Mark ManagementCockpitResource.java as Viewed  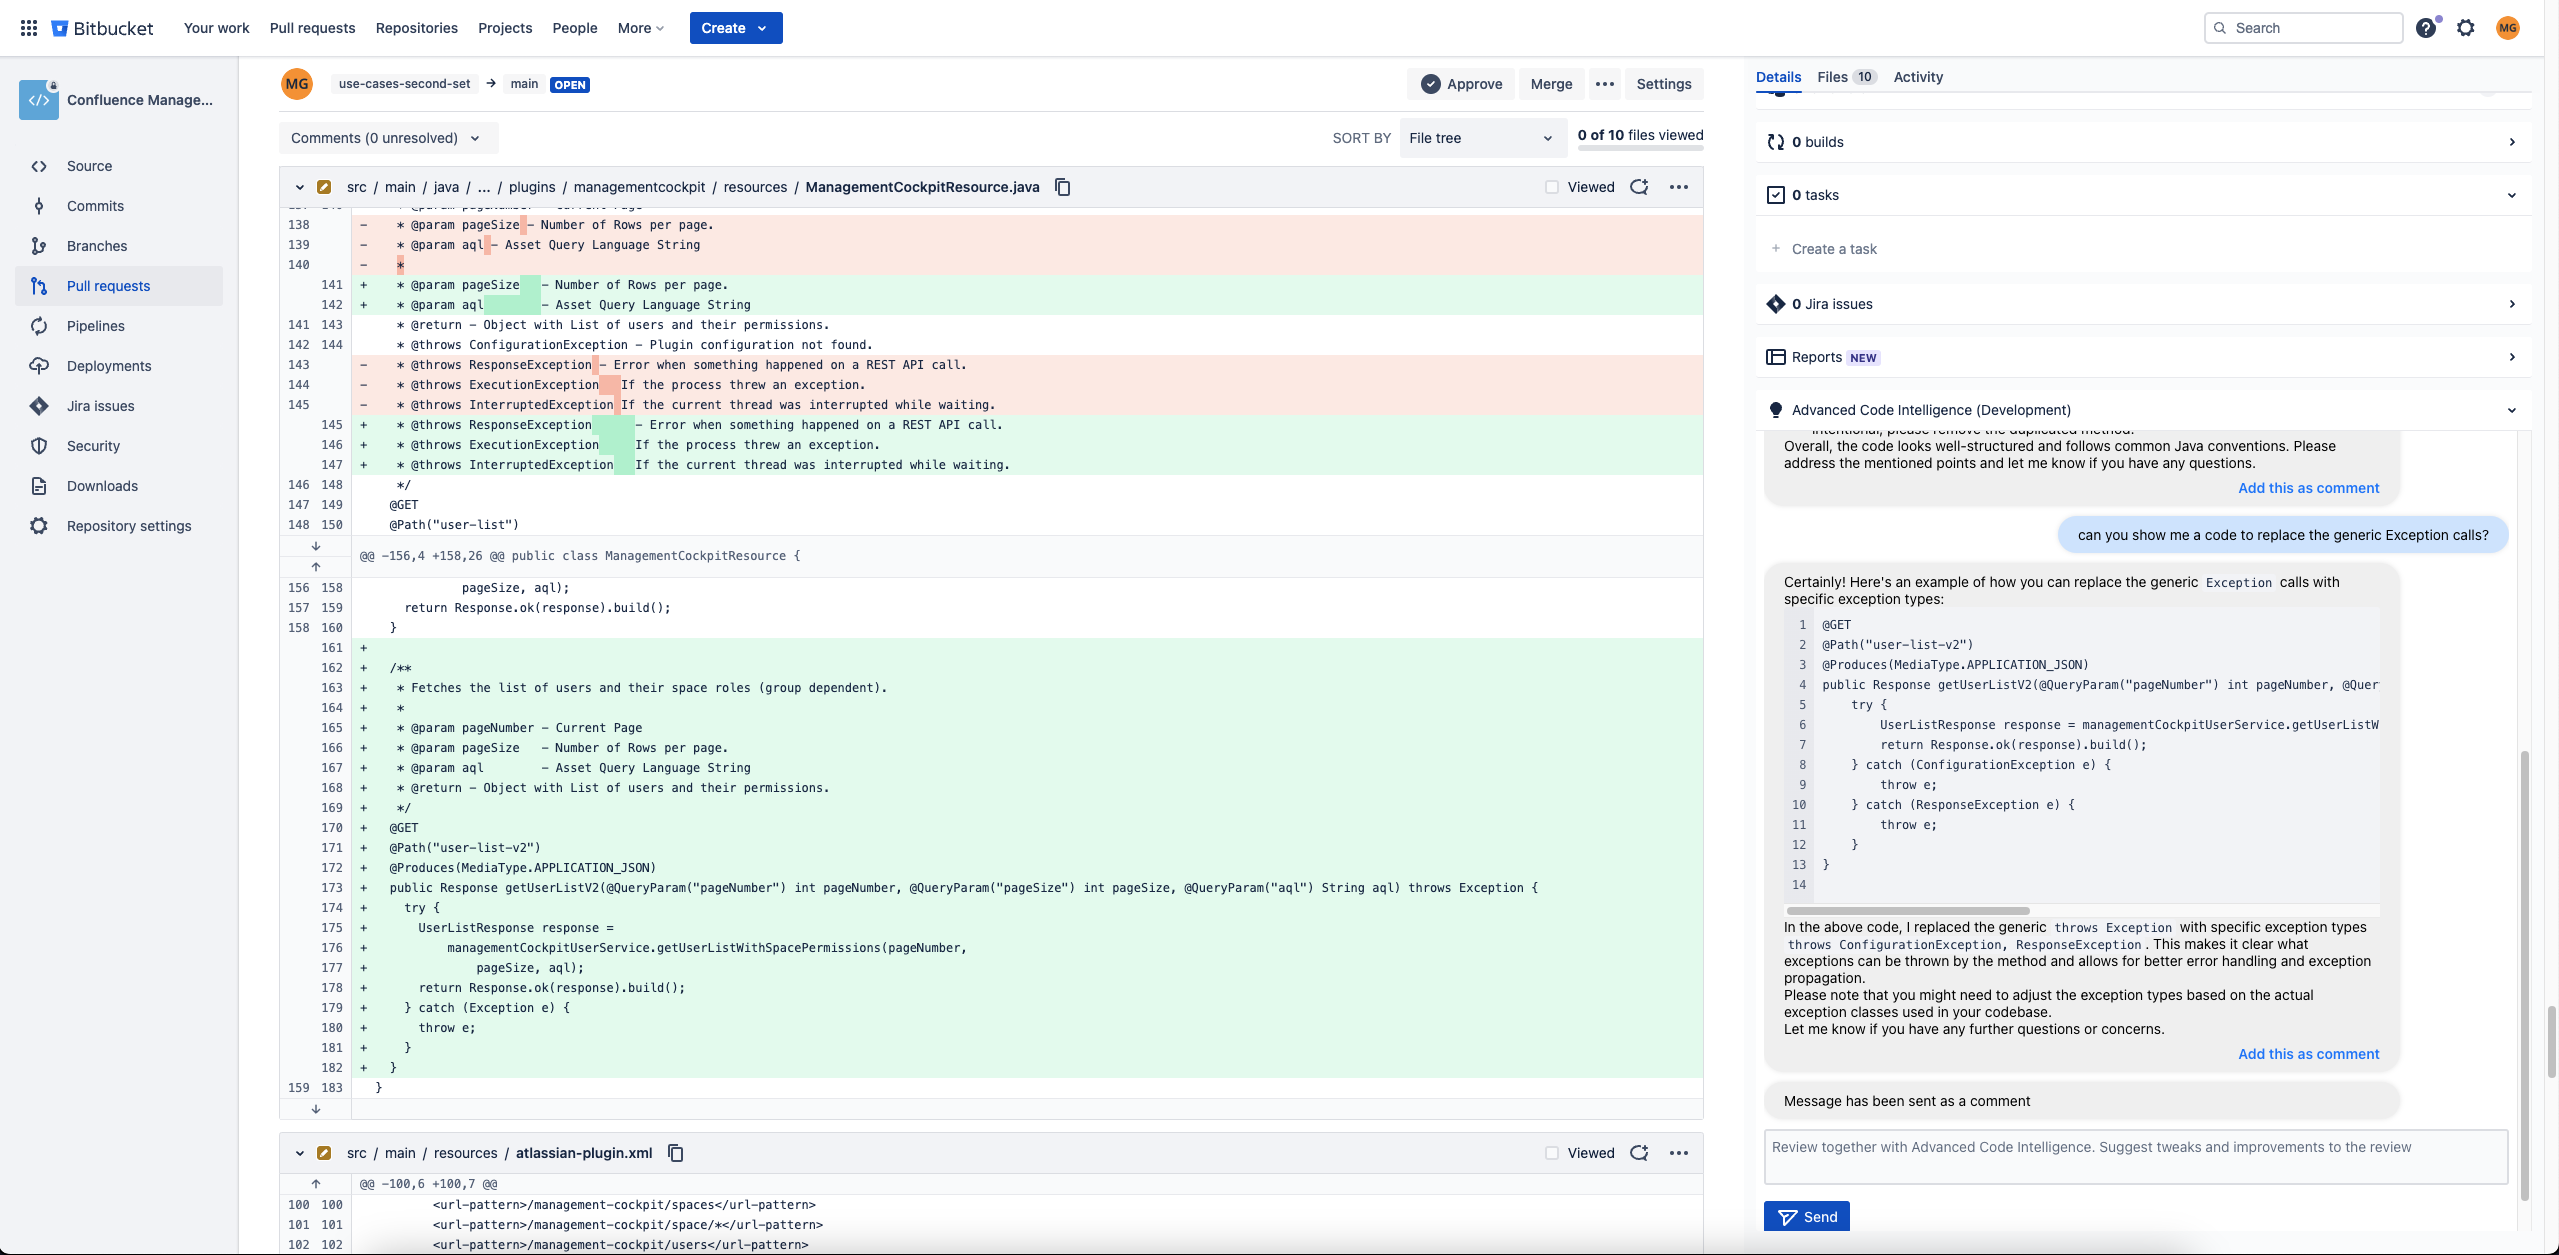(x=1552, y=187)
